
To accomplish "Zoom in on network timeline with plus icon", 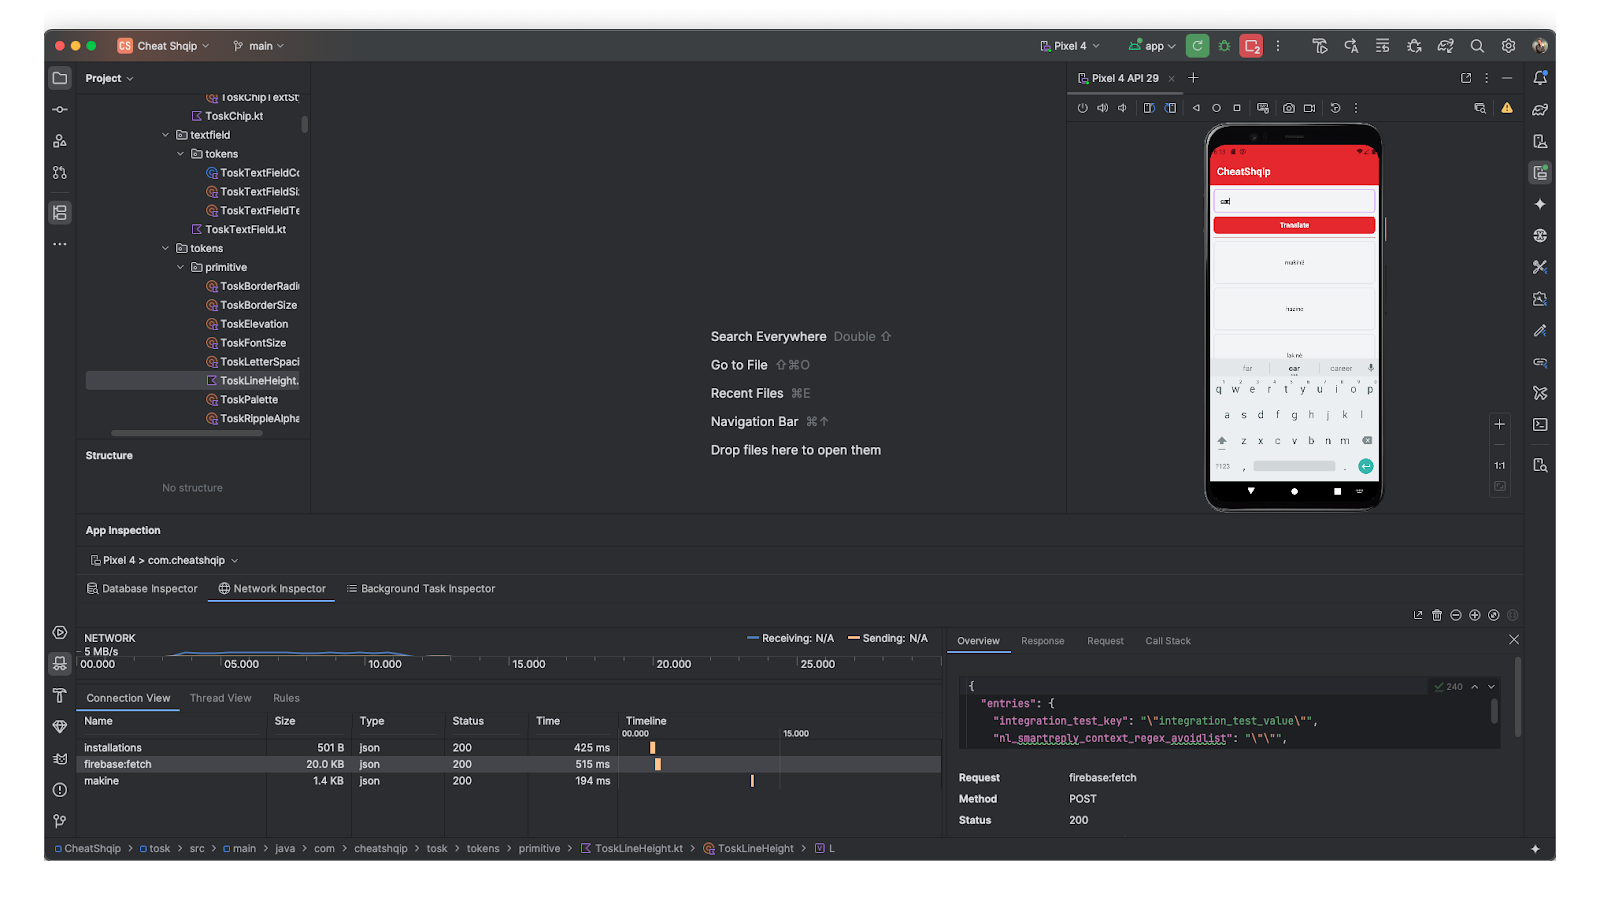I will 1475,615.
